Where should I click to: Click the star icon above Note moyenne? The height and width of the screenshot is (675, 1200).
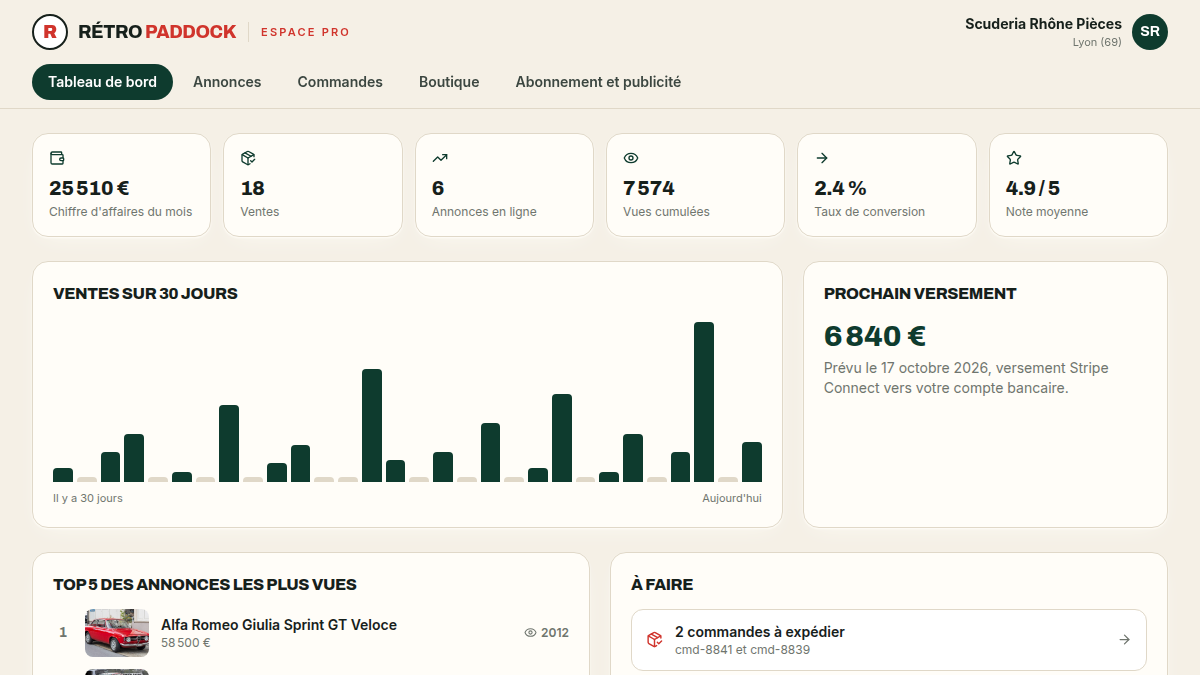1014,158
